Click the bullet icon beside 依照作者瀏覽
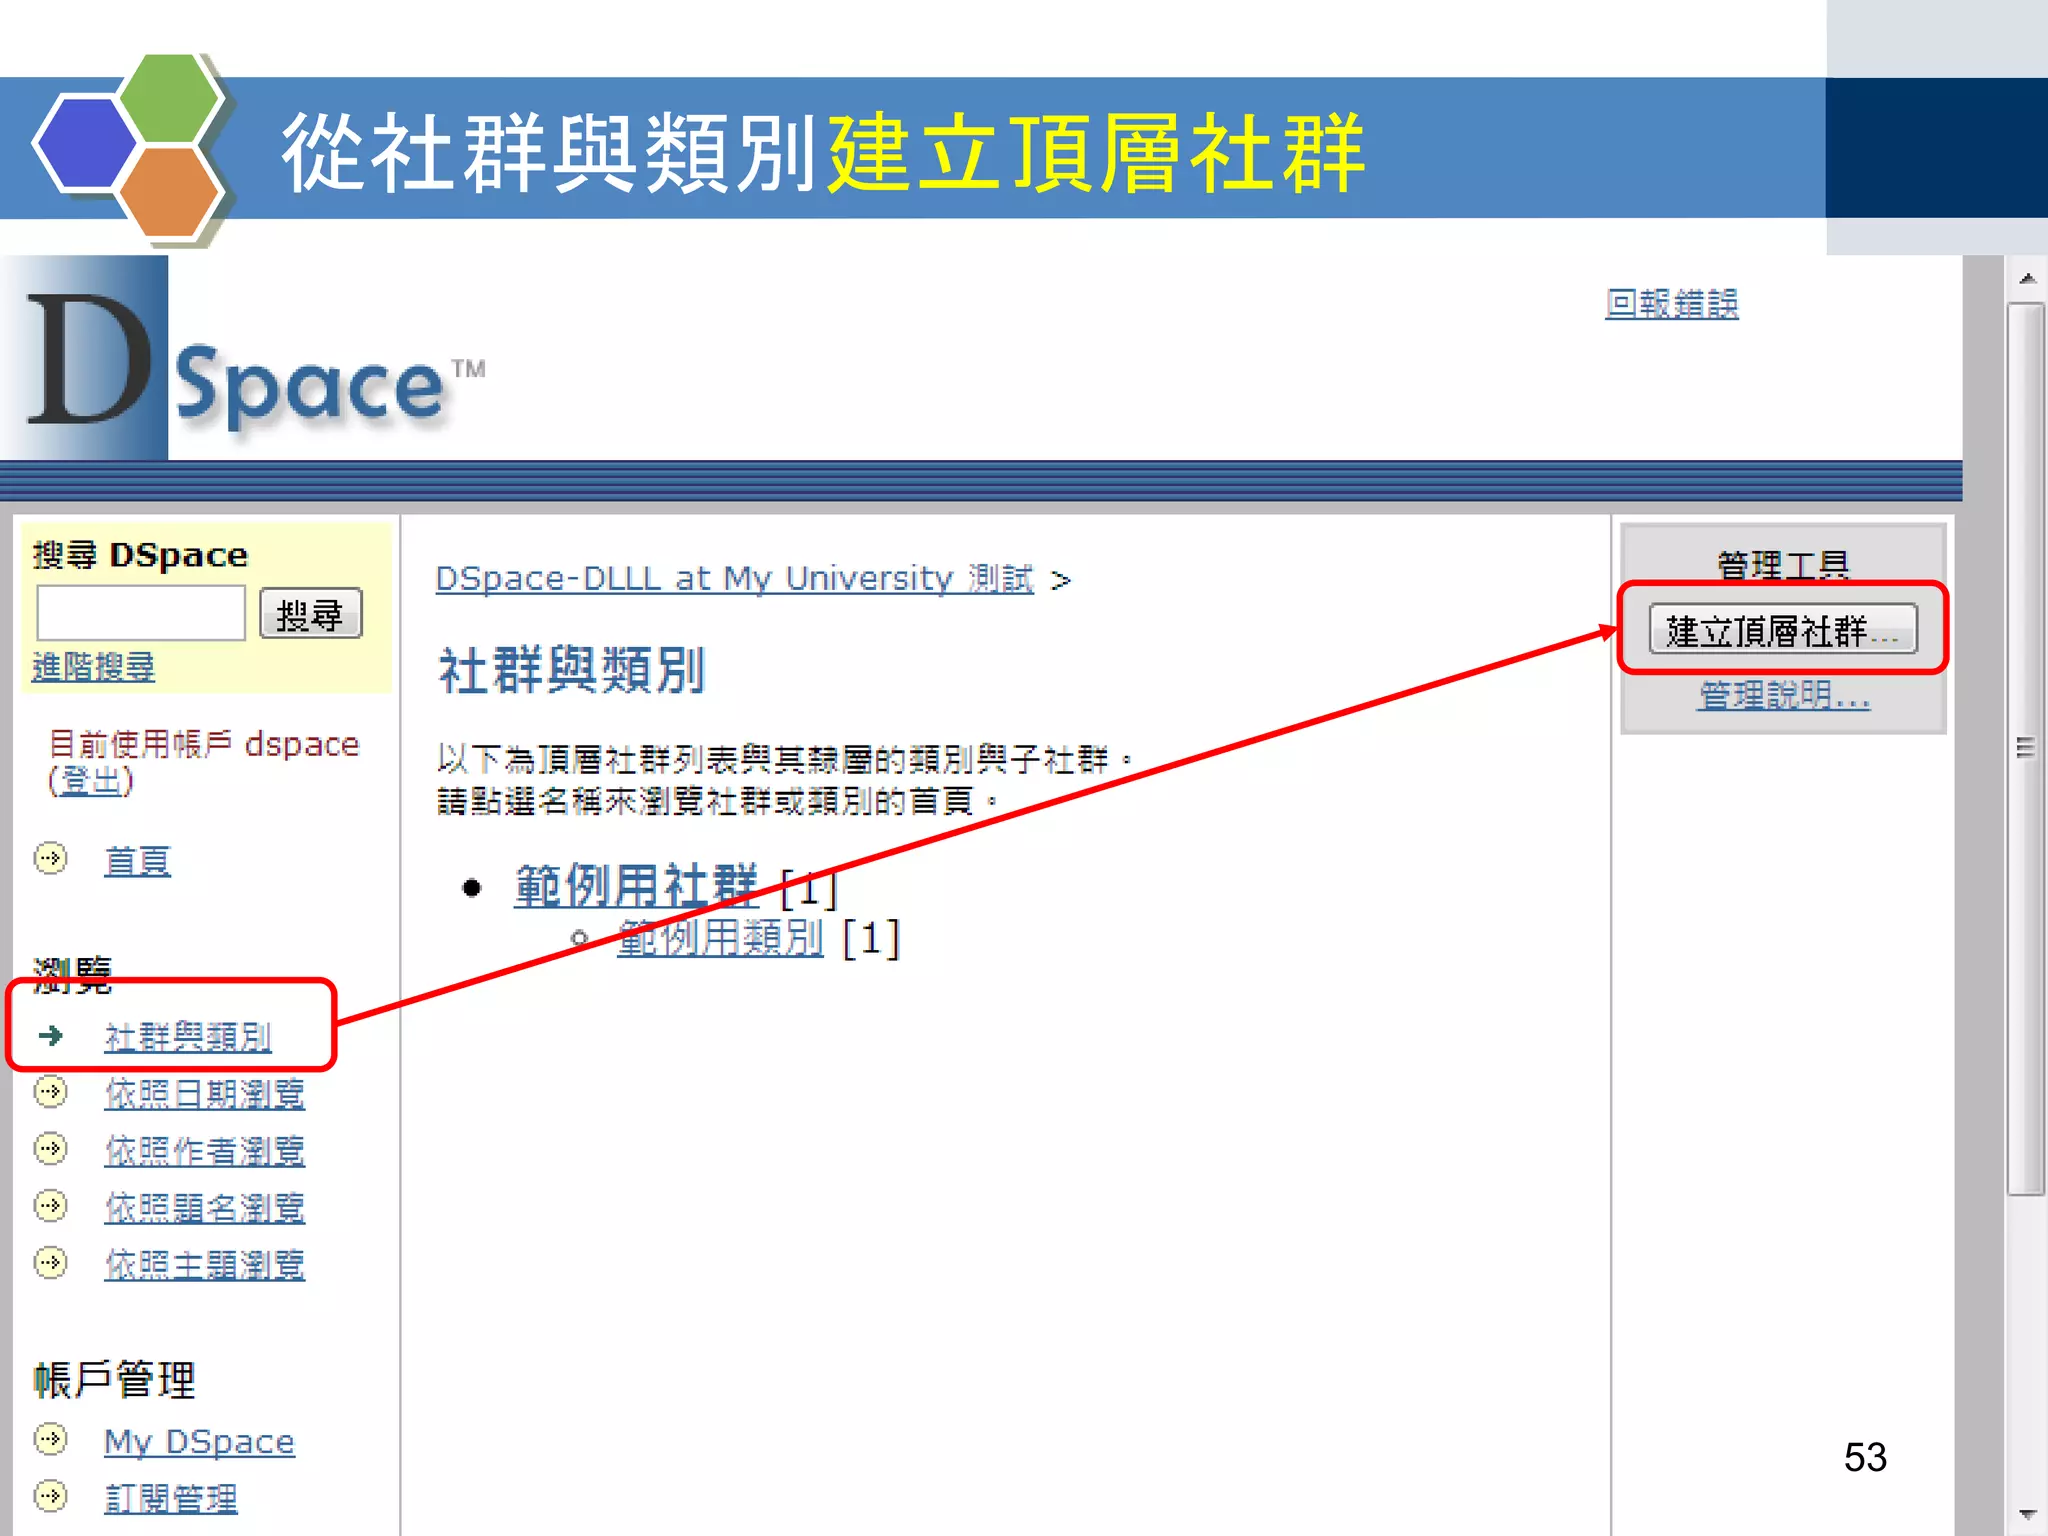This screenshot has height=1536, width=2048. (51, 1148)
